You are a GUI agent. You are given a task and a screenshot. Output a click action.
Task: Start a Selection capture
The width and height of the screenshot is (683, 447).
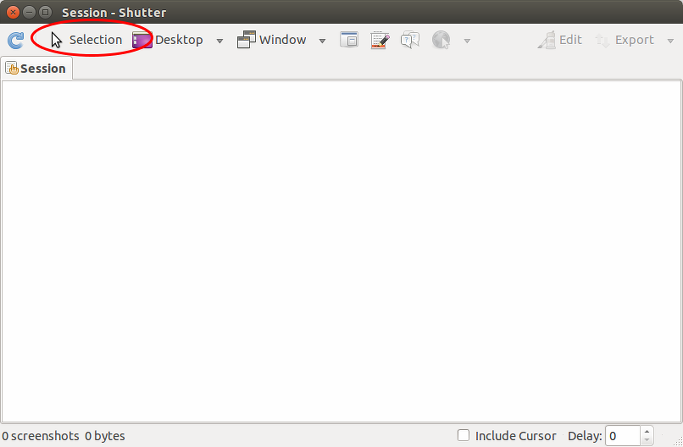[86, 40]
